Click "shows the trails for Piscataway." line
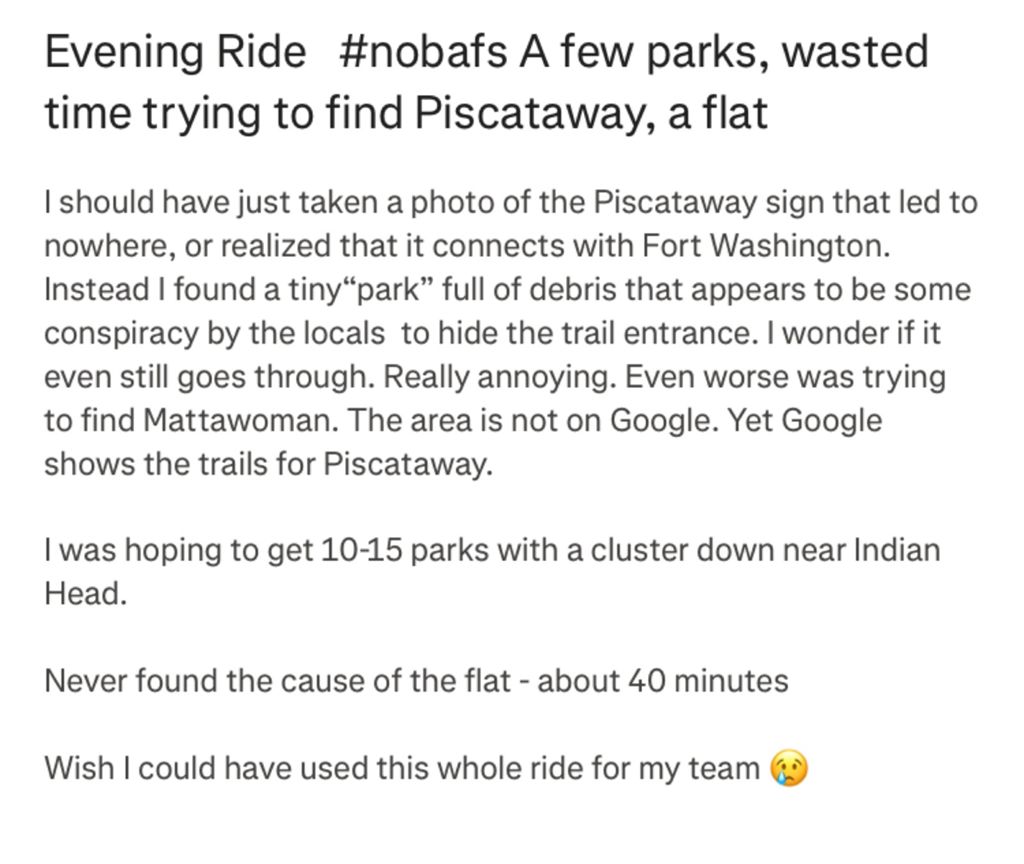Viewport: 1024px width, 864px height. click(x=268, y=465)
